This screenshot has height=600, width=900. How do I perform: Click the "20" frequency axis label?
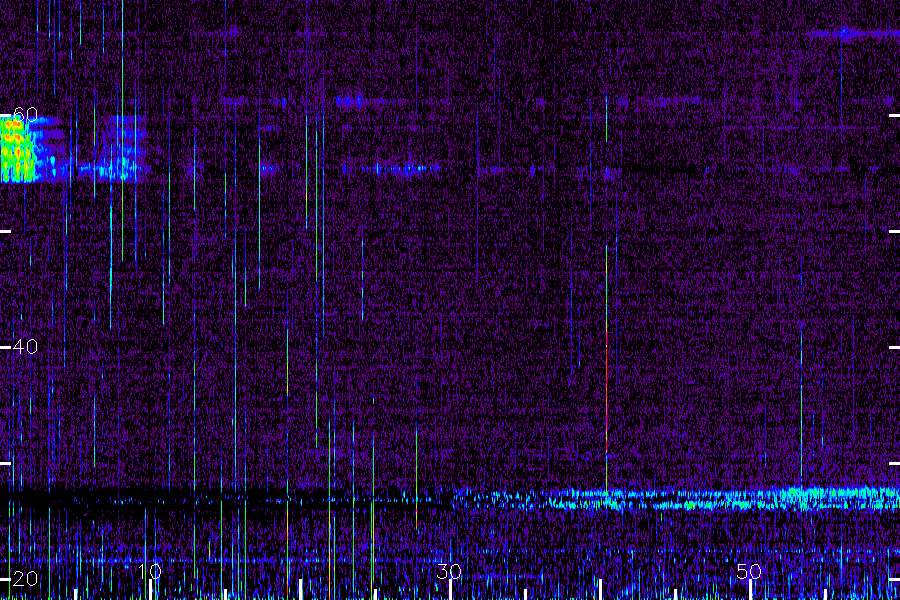pos(25,579)
